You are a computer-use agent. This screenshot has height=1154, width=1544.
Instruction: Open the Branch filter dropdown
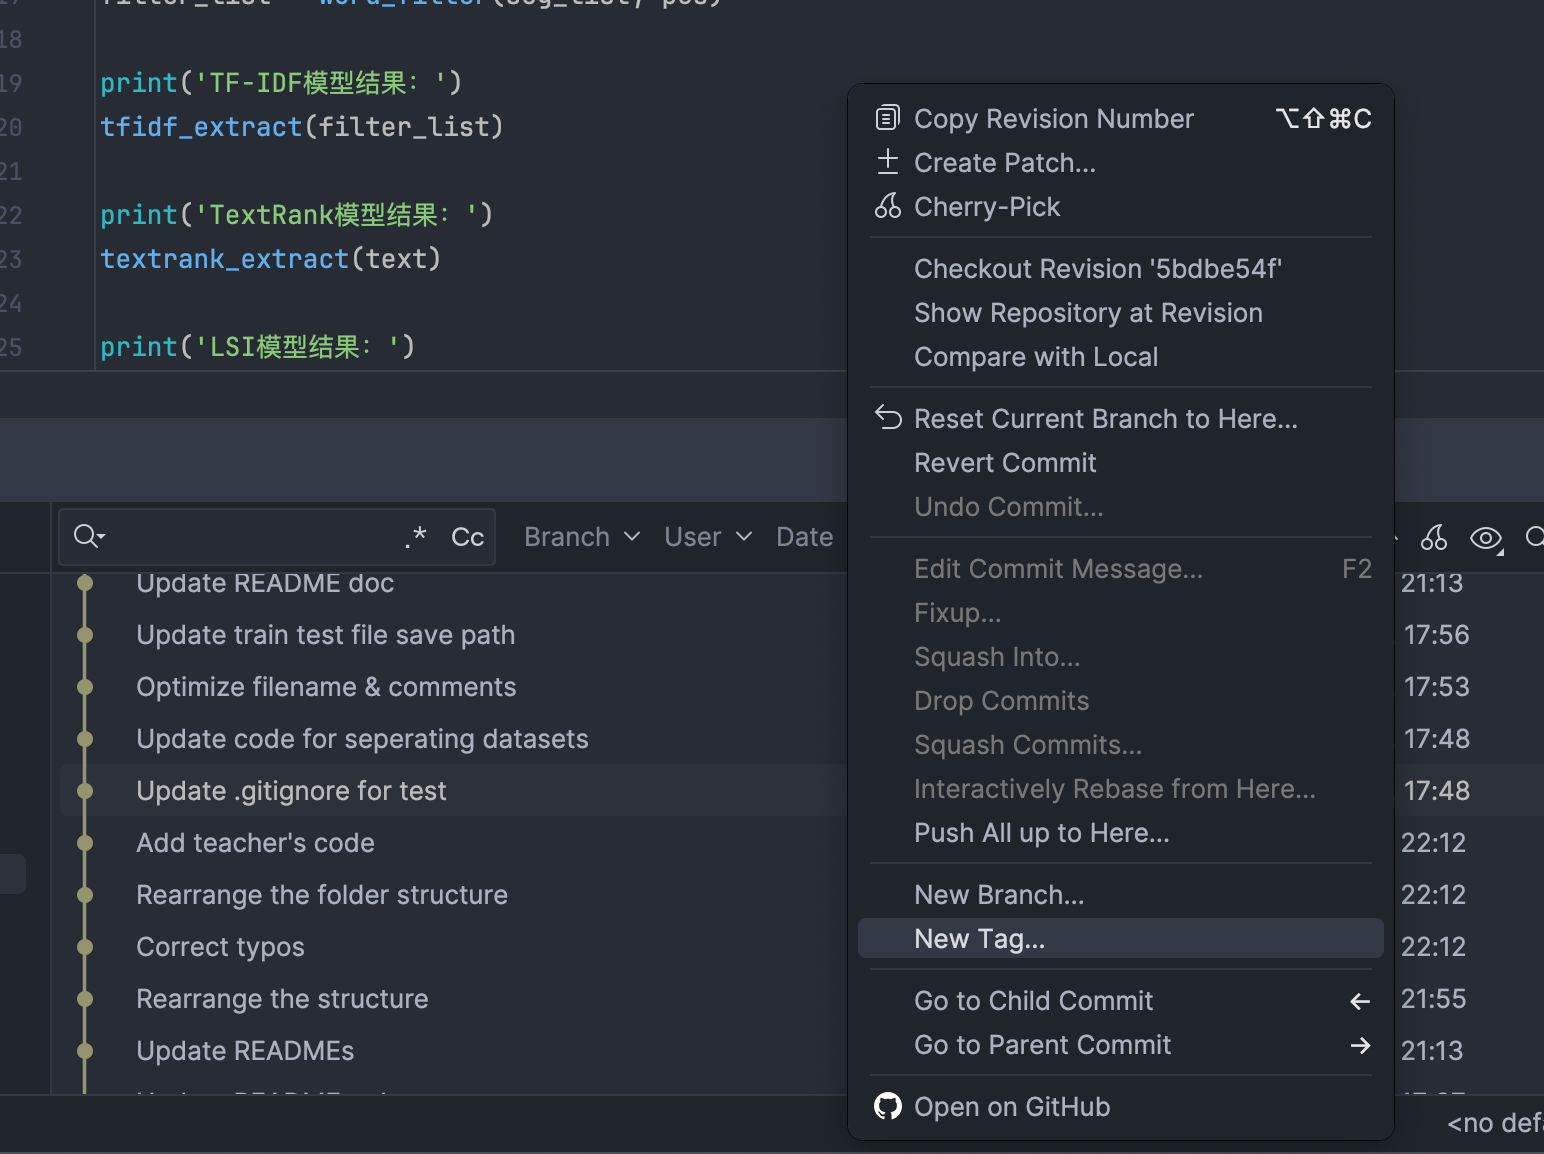pyautogui.click(x=580, y=536)
